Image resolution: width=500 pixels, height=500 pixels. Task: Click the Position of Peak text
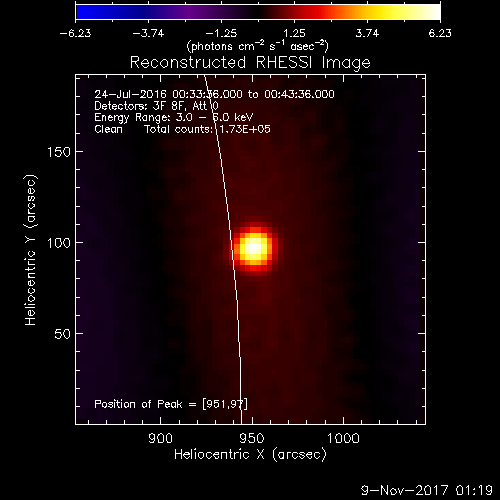point(171,404)
